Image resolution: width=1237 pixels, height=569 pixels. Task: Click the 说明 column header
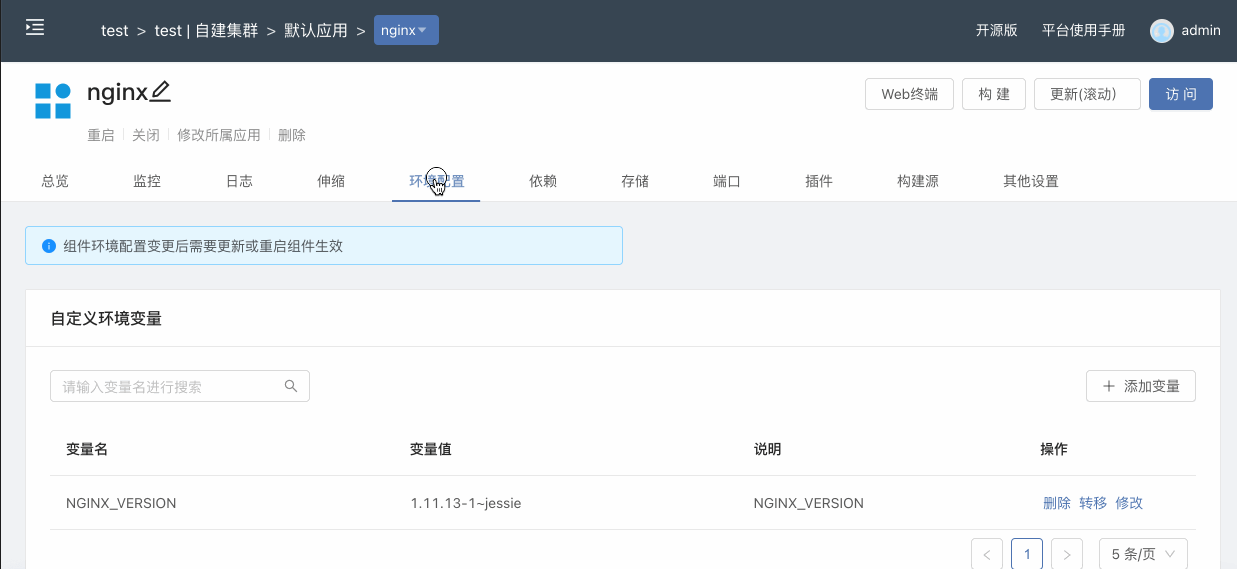coord(768,449)
